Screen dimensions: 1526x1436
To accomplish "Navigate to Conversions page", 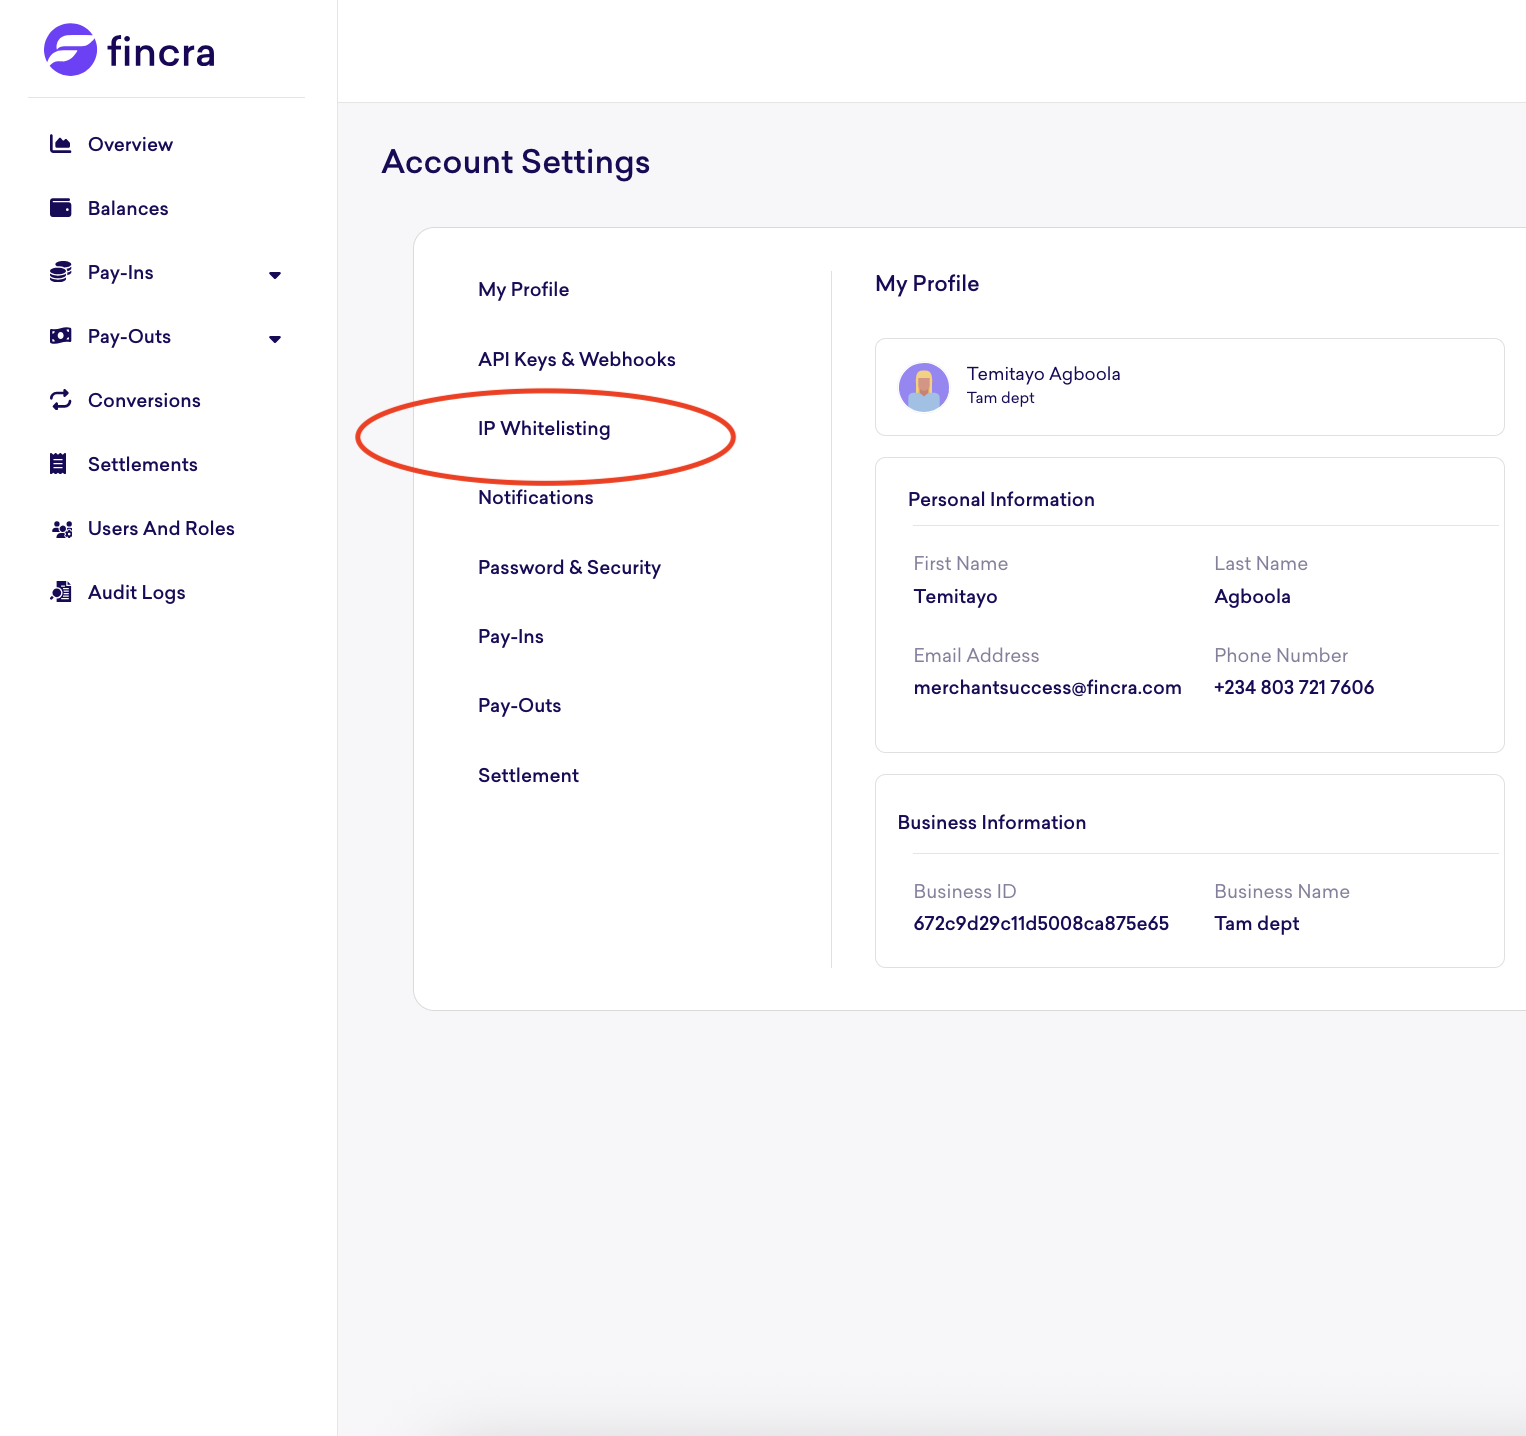I will coord(144,400).
